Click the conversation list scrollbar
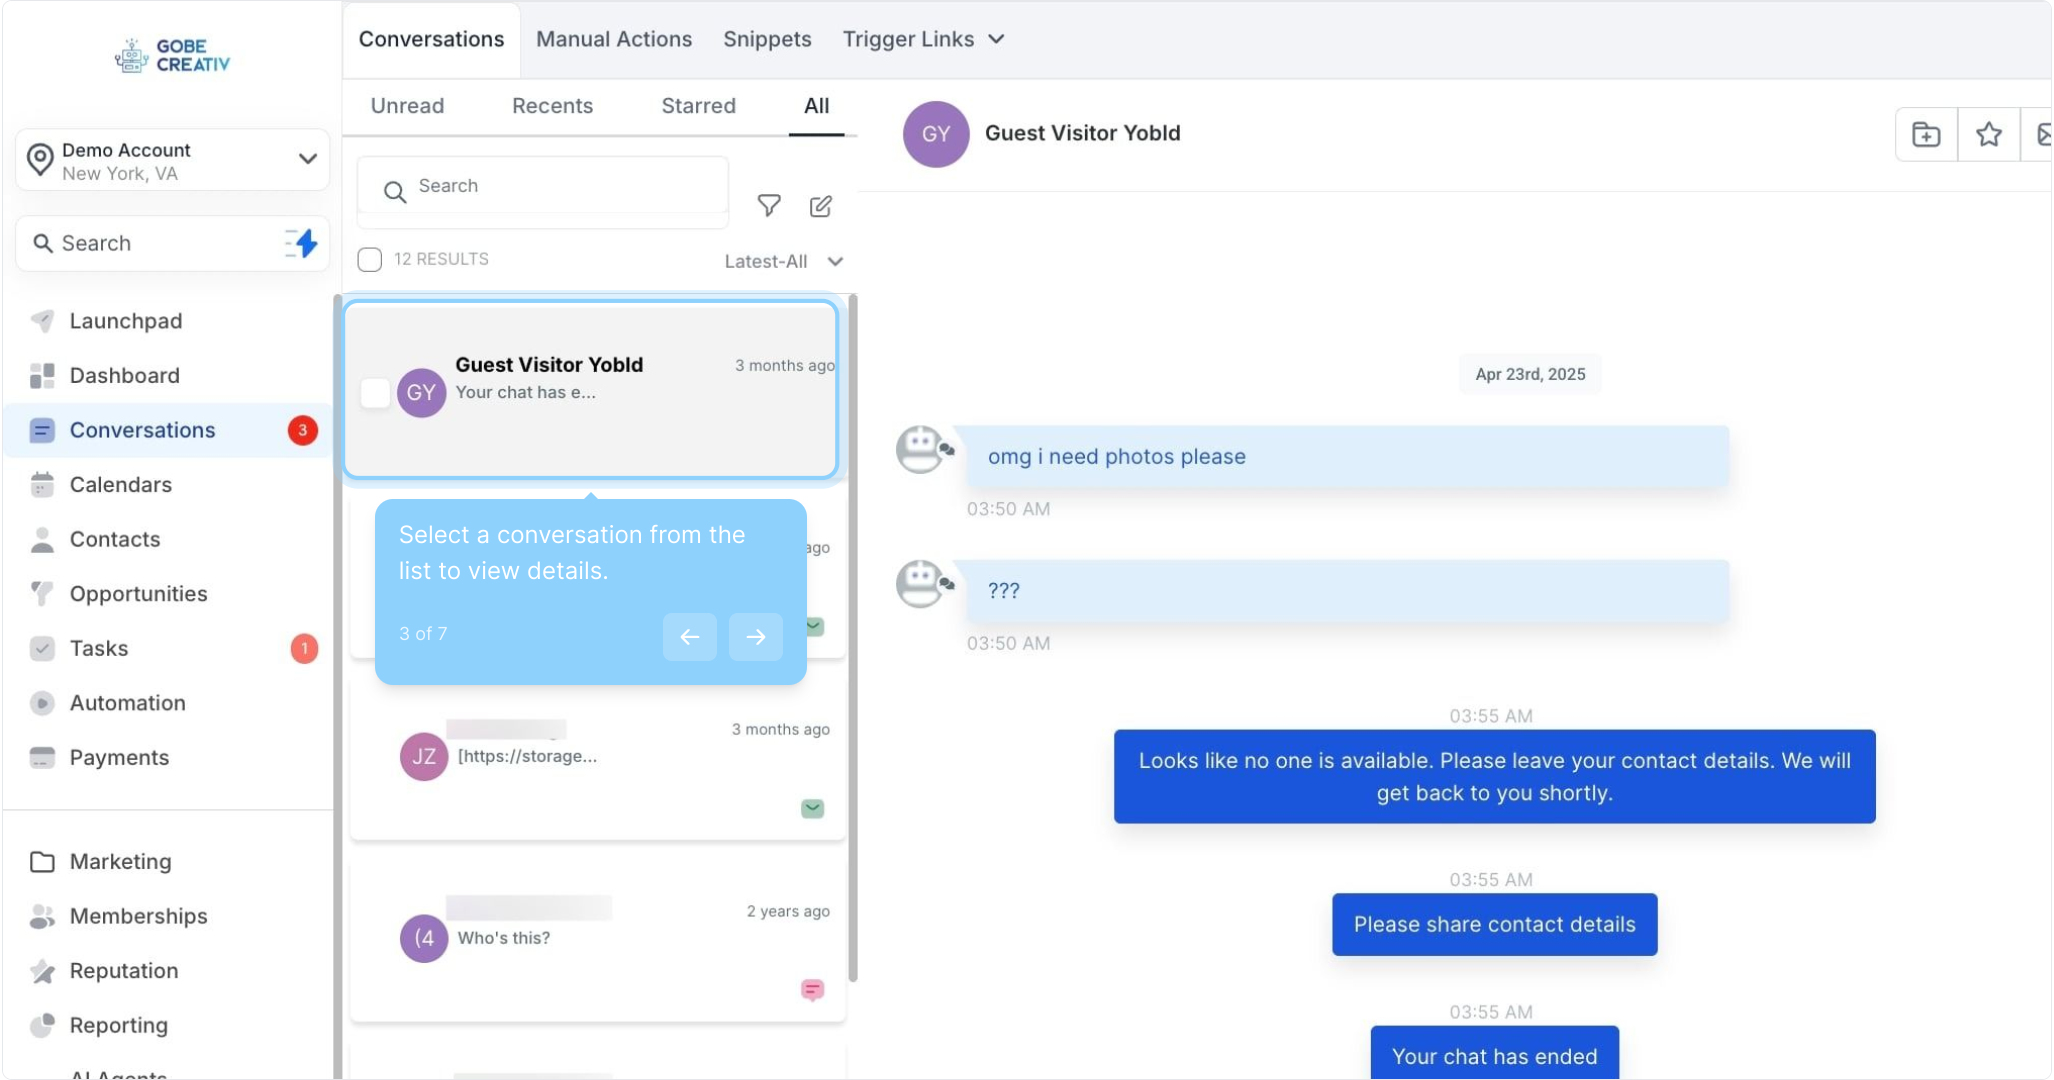2054x1080 pixels. coord(852,640)
